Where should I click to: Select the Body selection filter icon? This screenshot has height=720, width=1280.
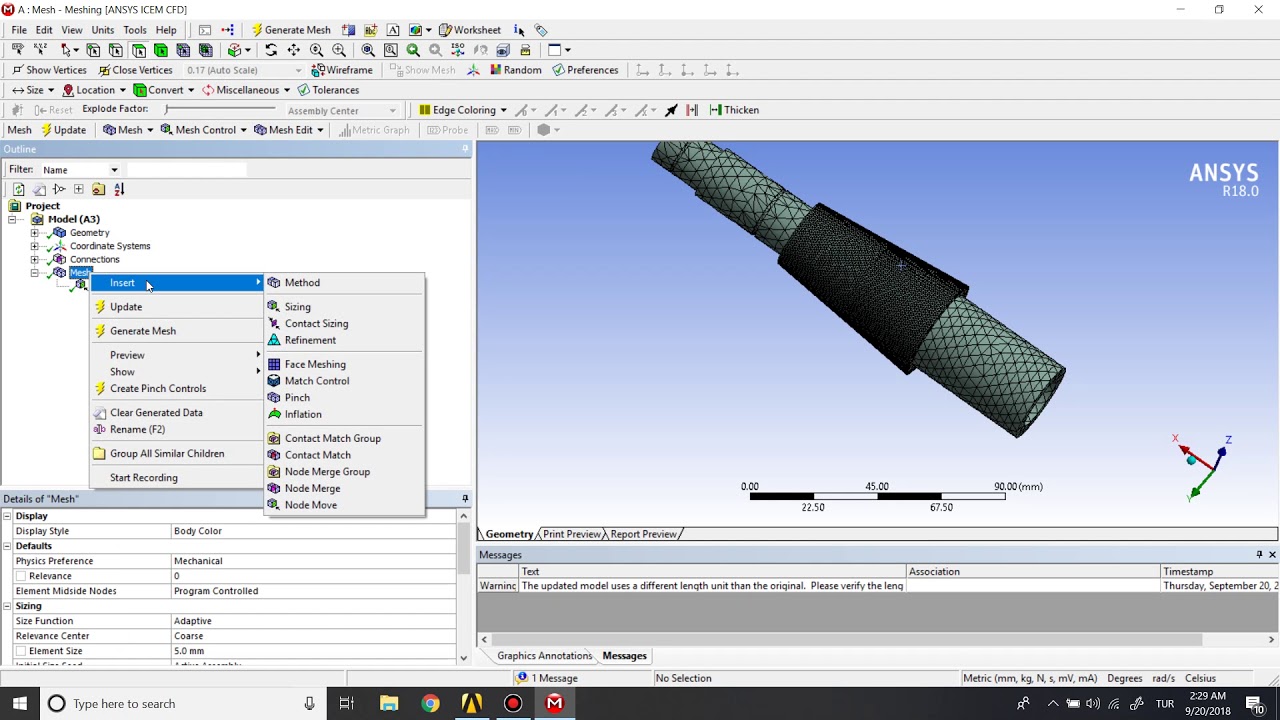click(x=160, y=50)
